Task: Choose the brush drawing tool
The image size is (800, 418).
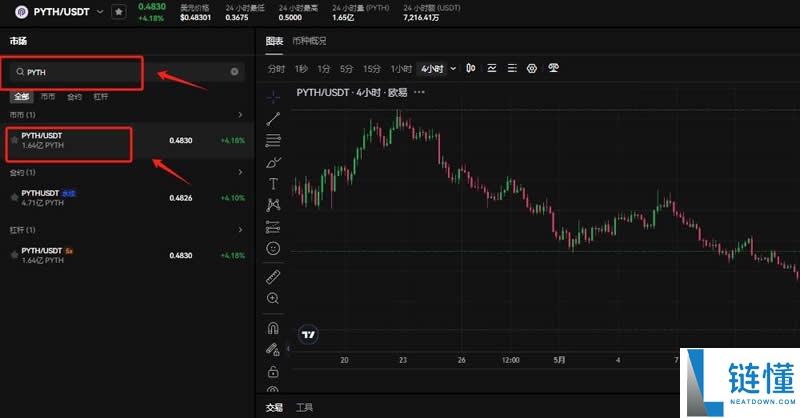Action: (x=273, y=162)
